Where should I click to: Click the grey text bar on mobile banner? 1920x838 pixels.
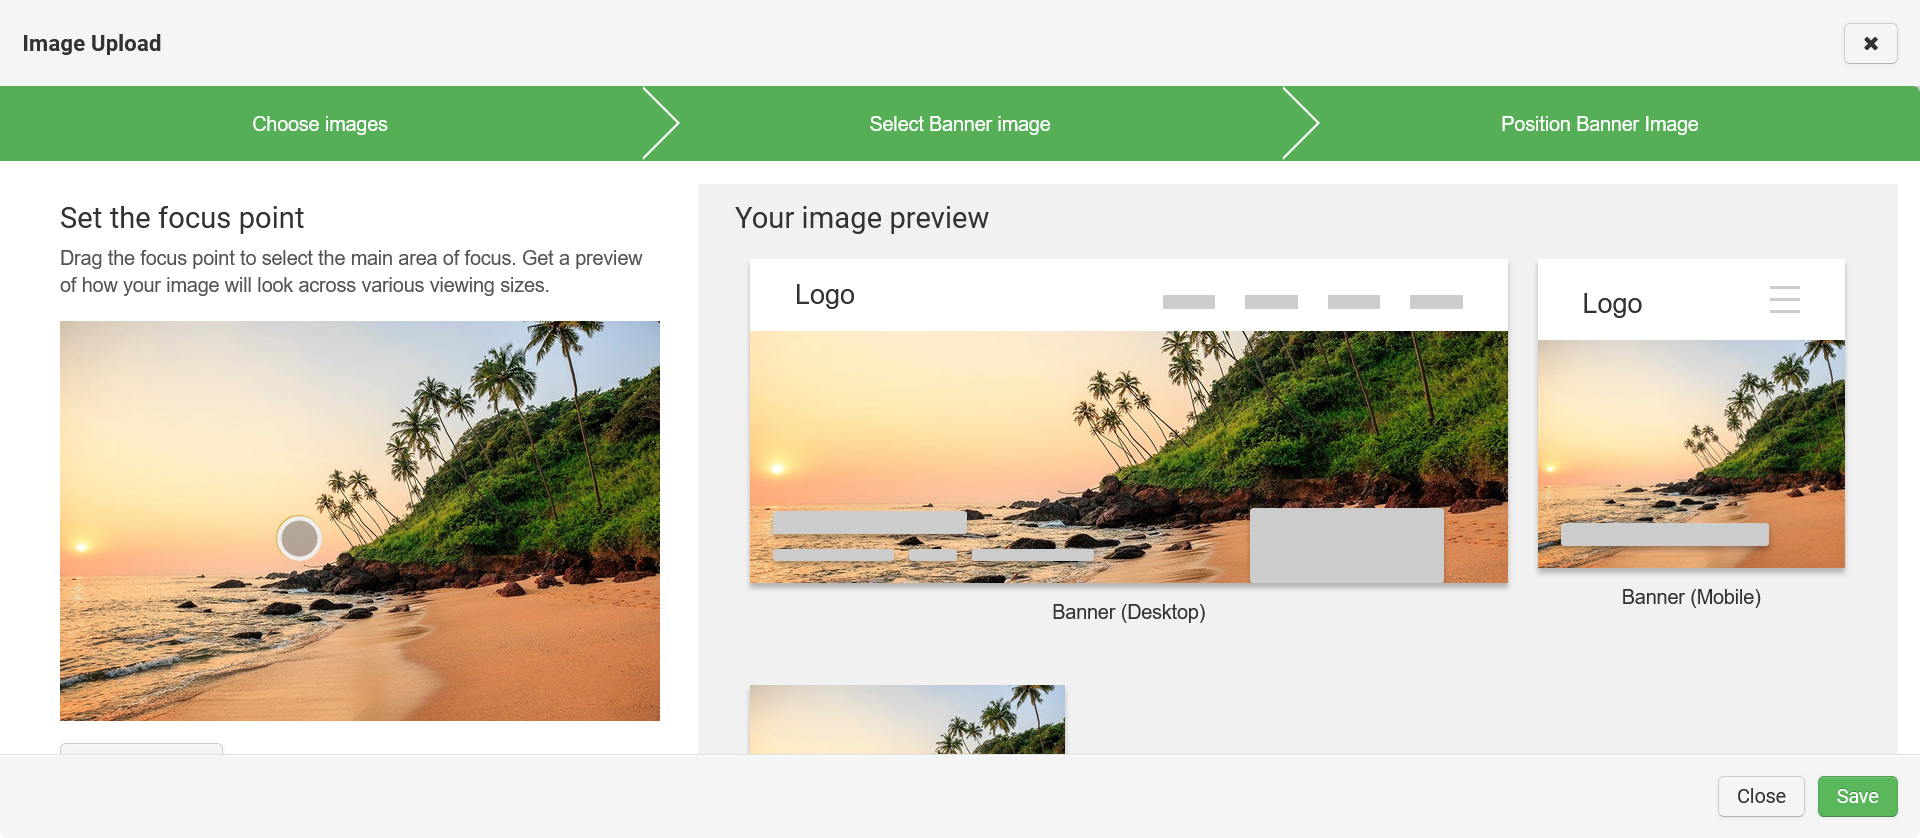click(1664, 534)
